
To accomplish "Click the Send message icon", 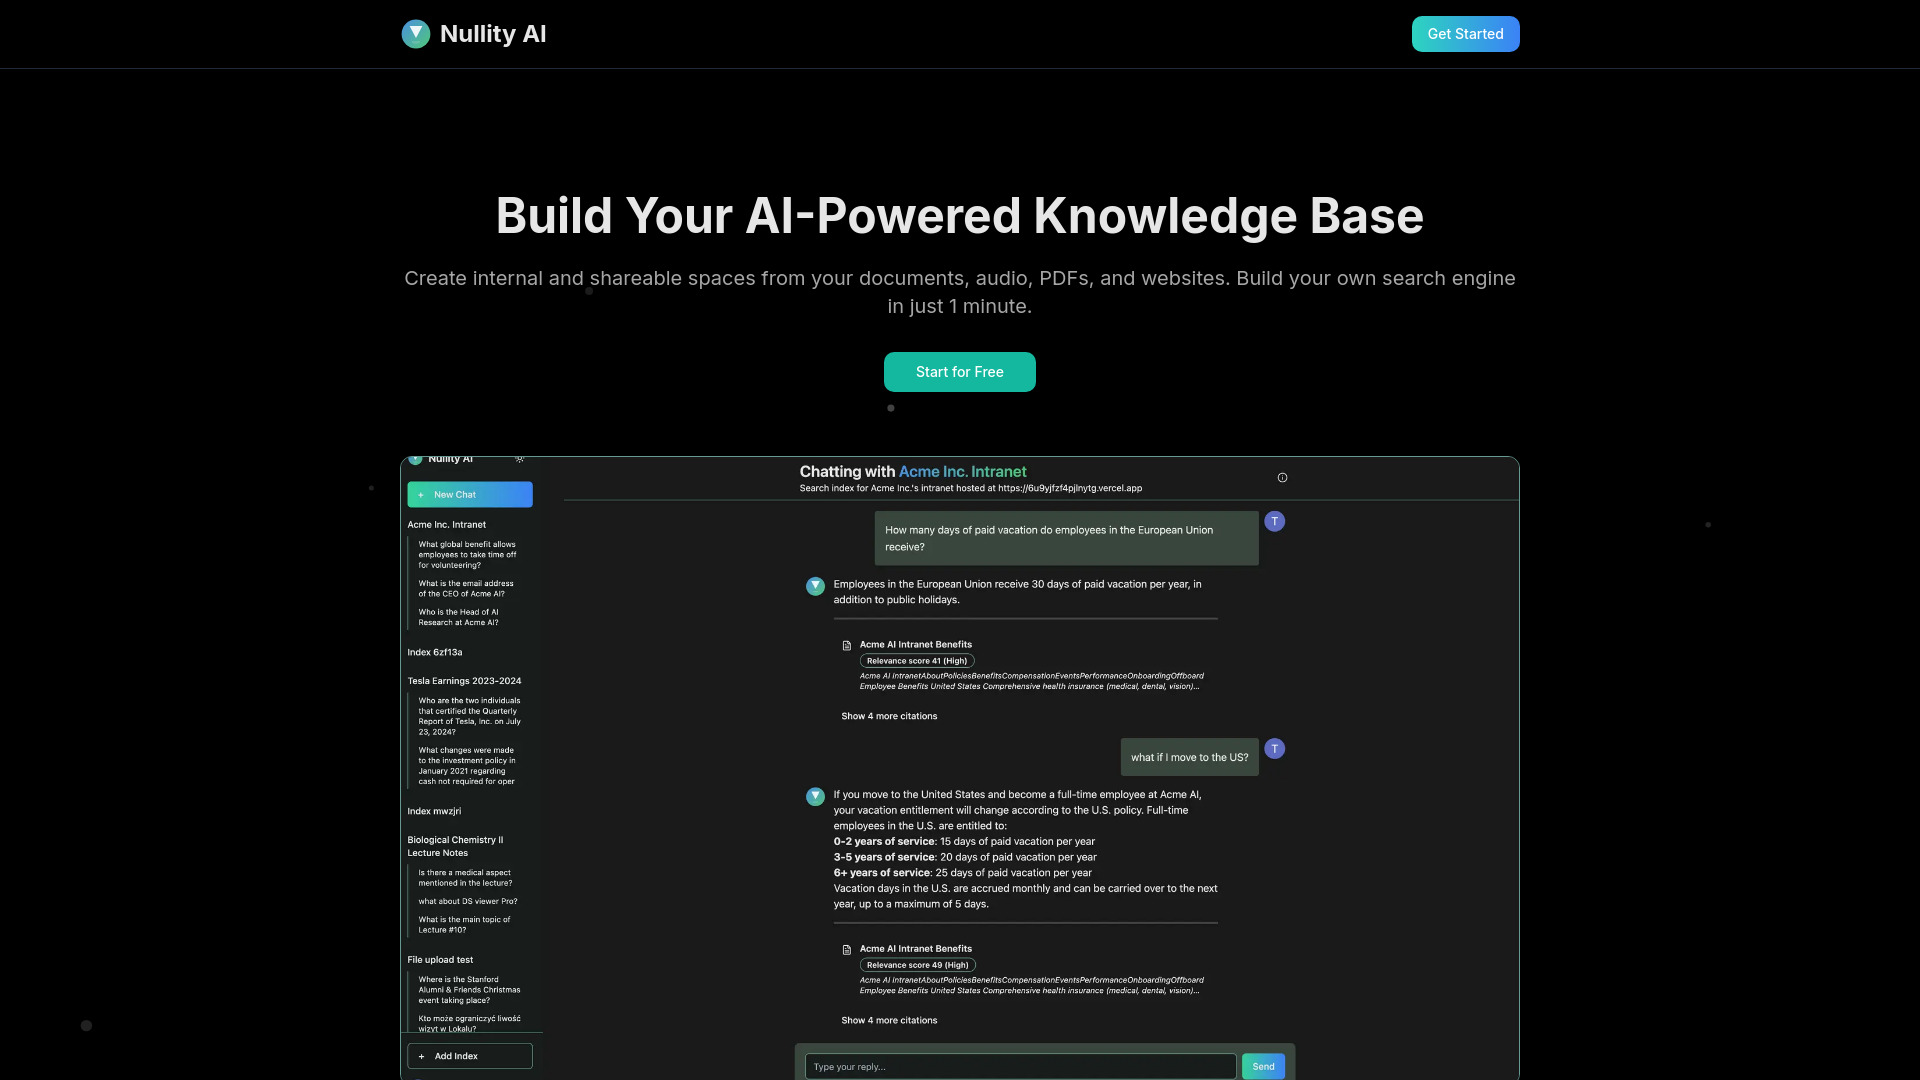I will 1263,1065.
